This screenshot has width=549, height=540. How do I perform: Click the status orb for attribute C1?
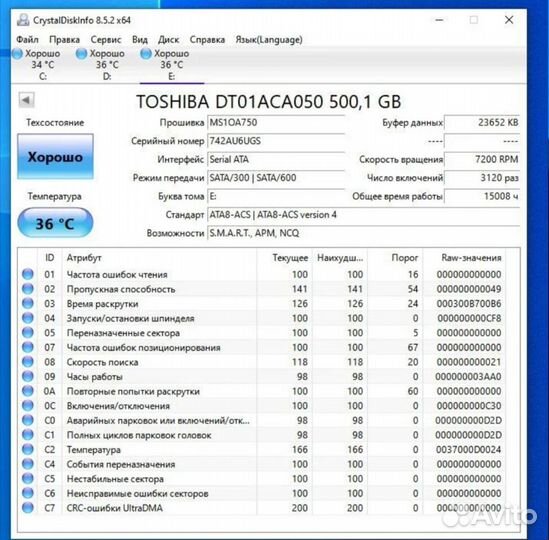click(28, 435)
